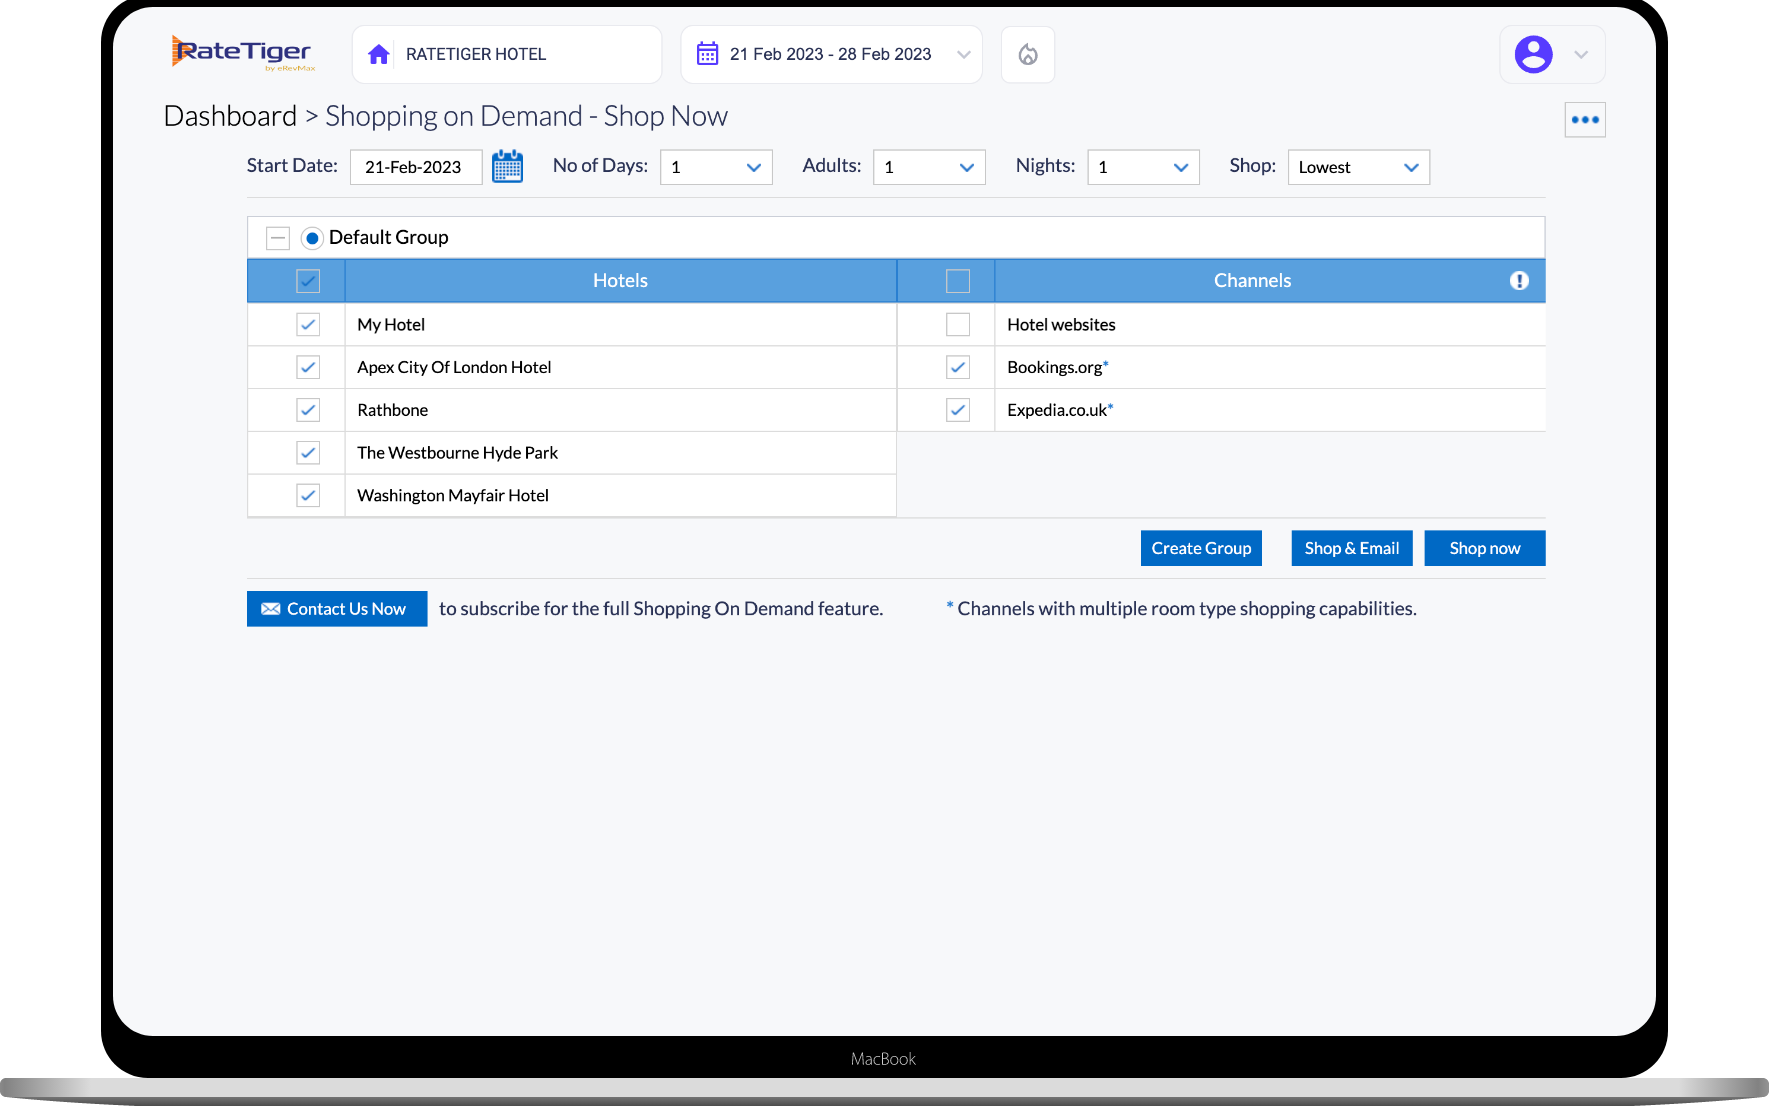The width and height of the screenshot is (1769, 1106).
Task: Click the Apex City Of London Hotel text
Action: pos(454,367)
